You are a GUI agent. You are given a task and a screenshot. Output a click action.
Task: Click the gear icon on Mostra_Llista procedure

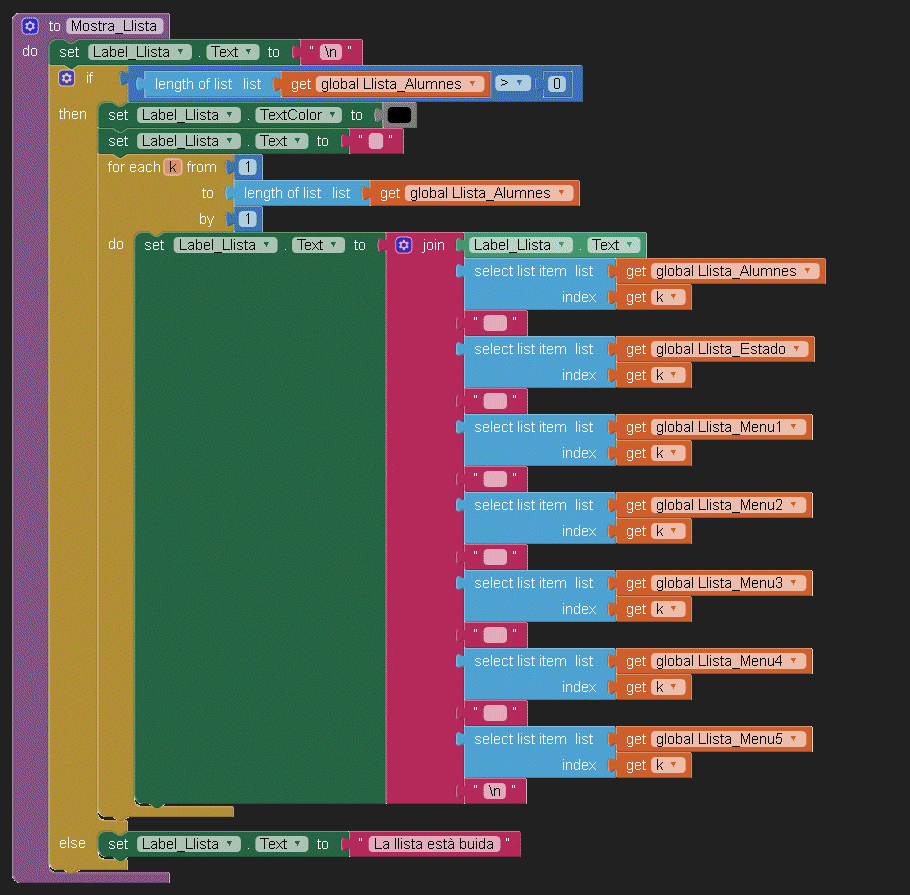point(30,26)
